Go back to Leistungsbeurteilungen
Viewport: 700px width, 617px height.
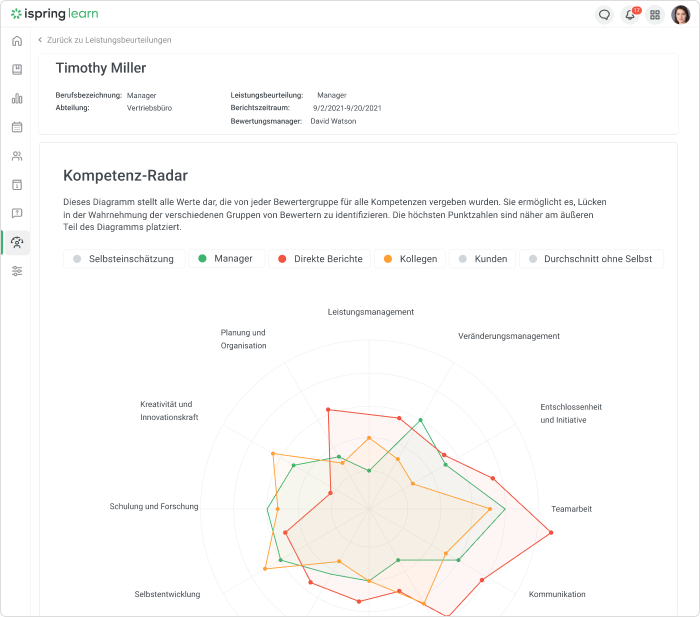105,40
